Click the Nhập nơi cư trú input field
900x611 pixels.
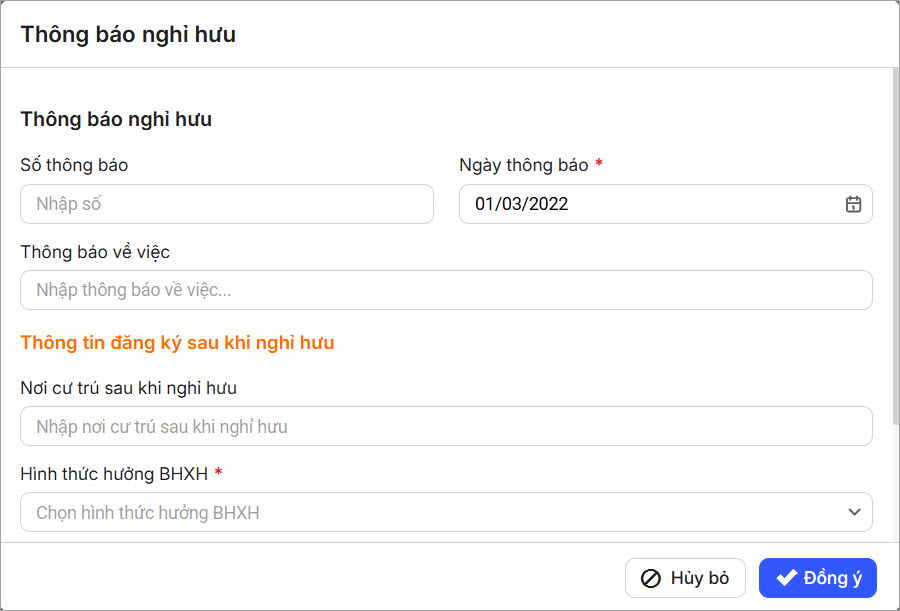[x=445, y=426]
